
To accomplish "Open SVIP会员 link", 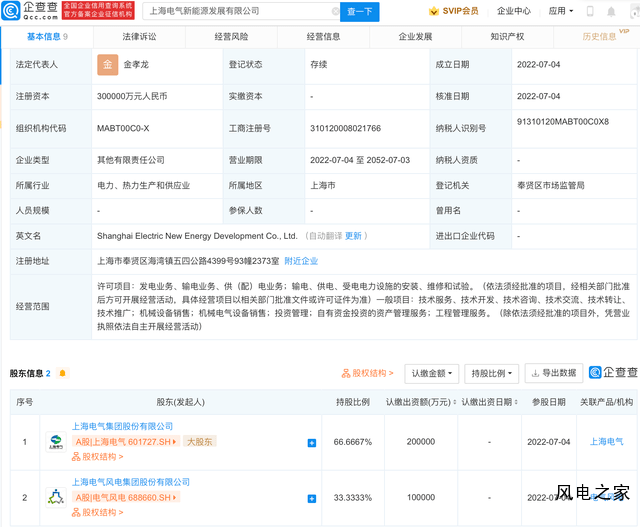I will (460, 11).
